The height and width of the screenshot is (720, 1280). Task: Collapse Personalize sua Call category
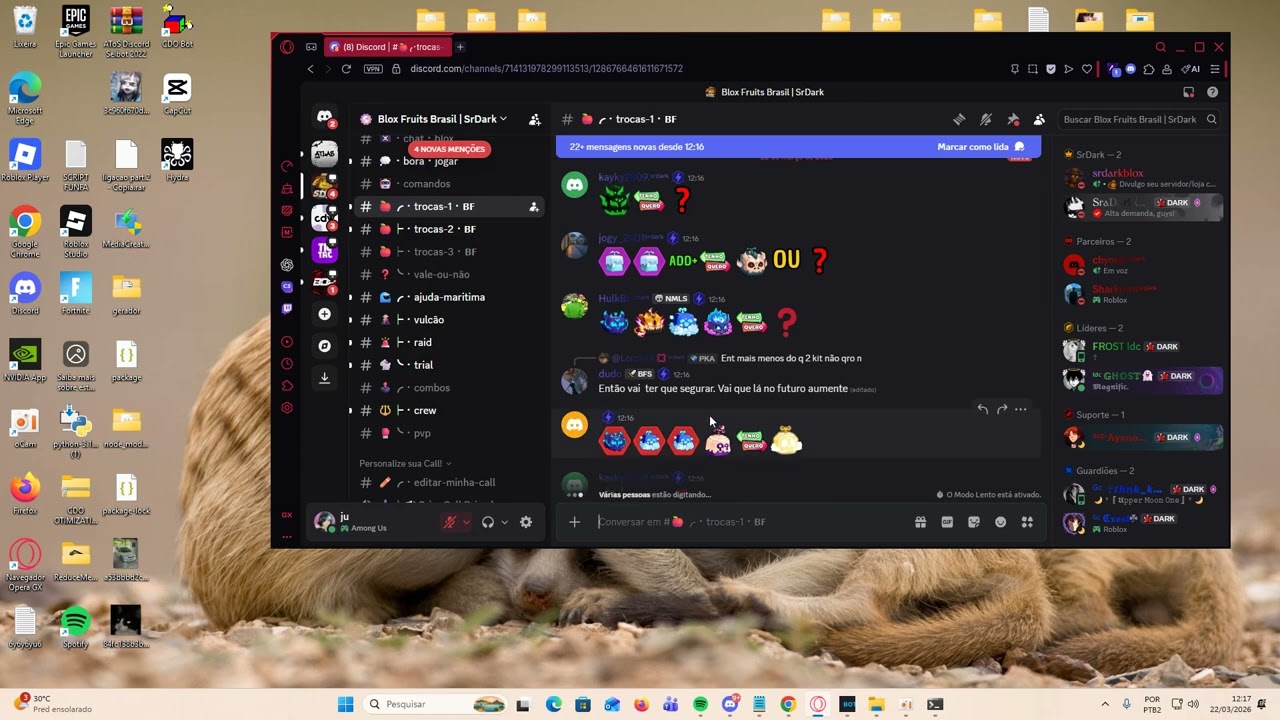[x=405, y=464]
